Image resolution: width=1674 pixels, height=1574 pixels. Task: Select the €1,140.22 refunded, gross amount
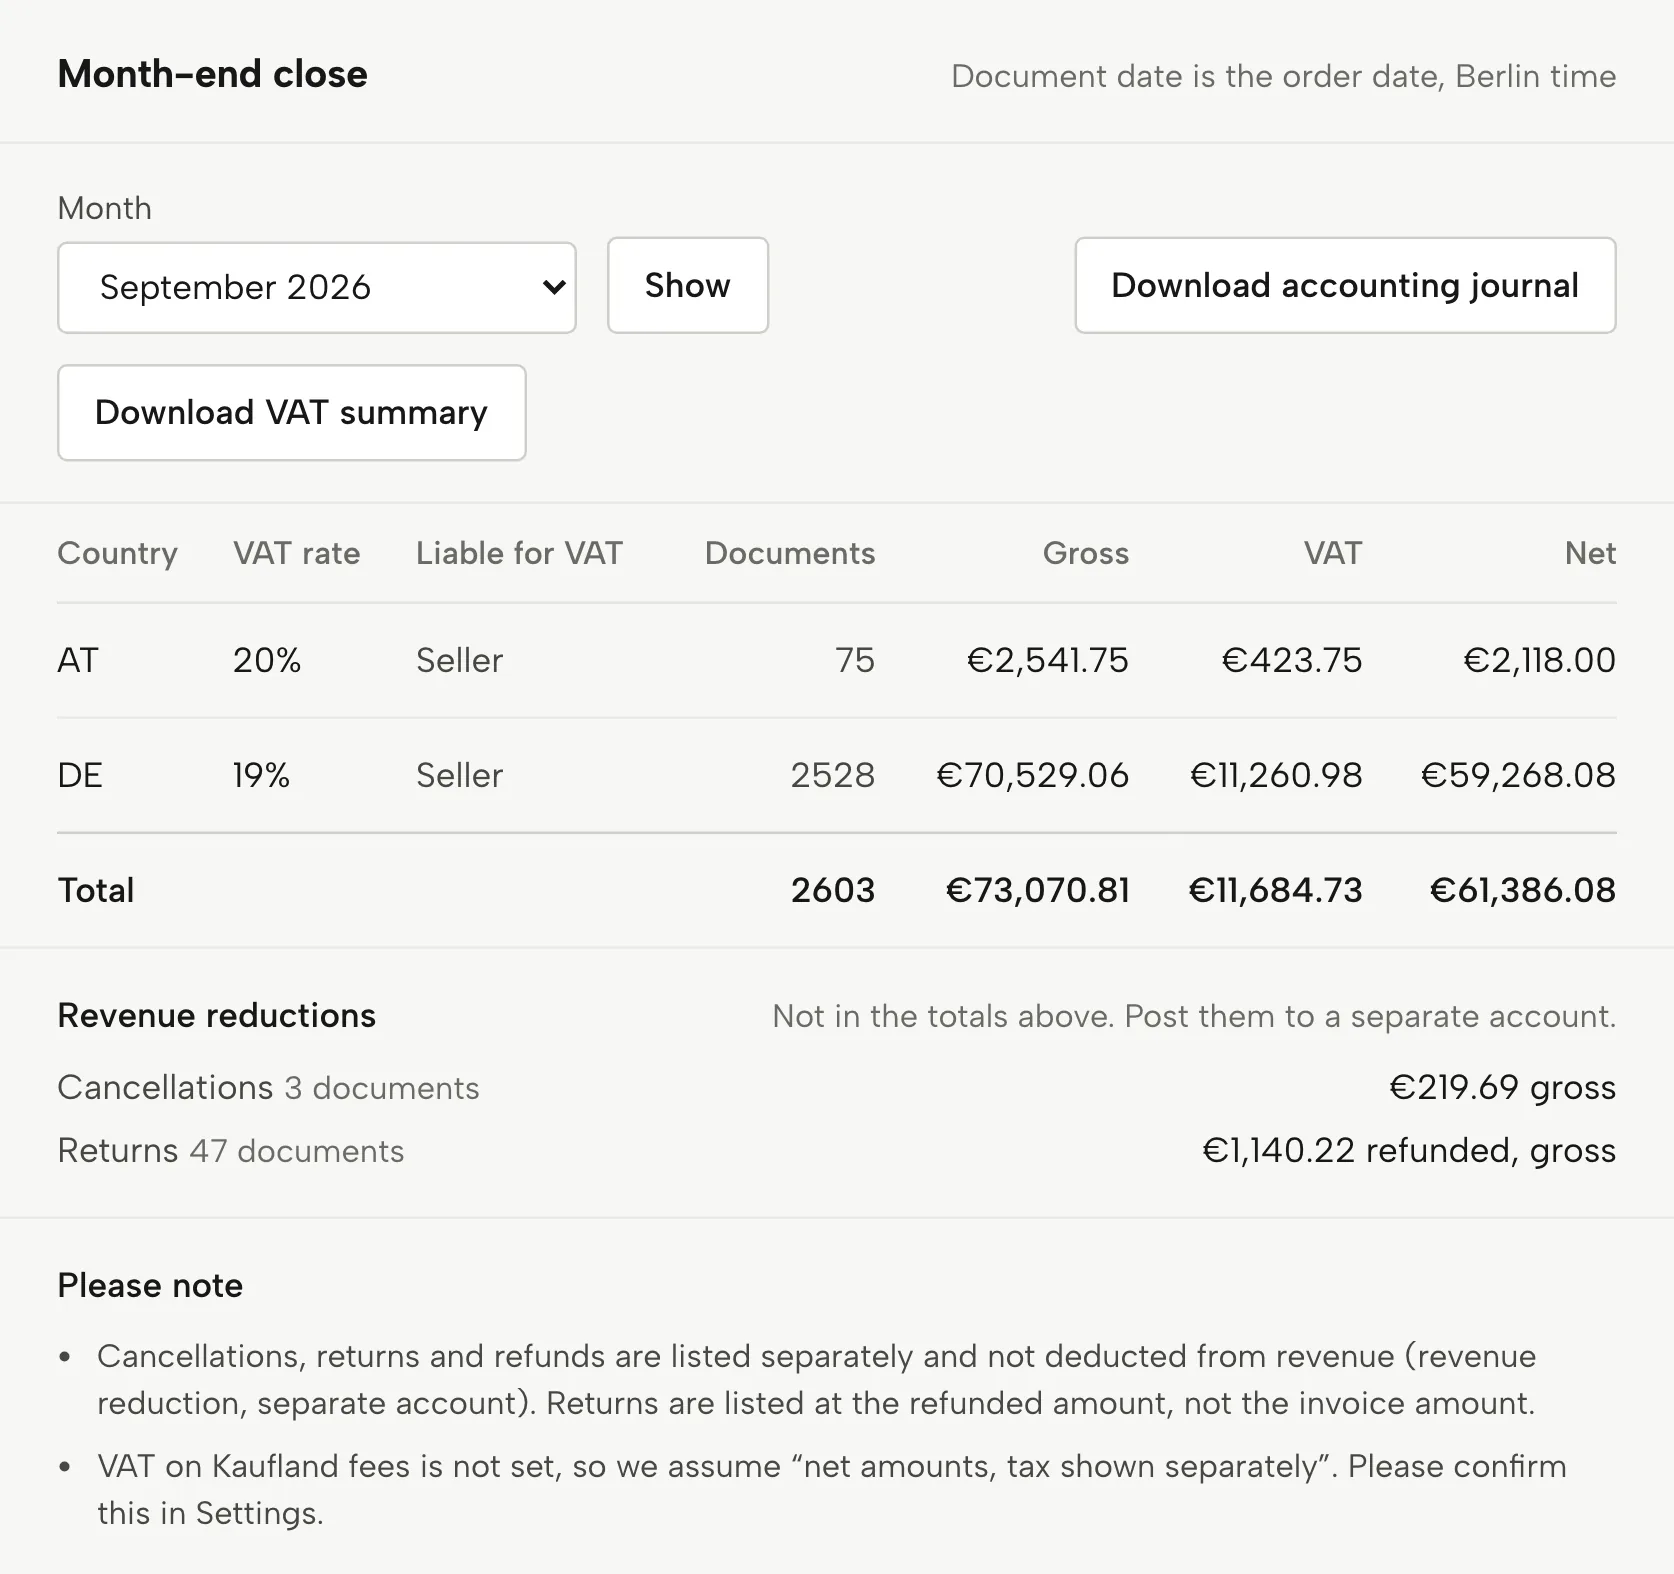(x=1409, y=1150)
